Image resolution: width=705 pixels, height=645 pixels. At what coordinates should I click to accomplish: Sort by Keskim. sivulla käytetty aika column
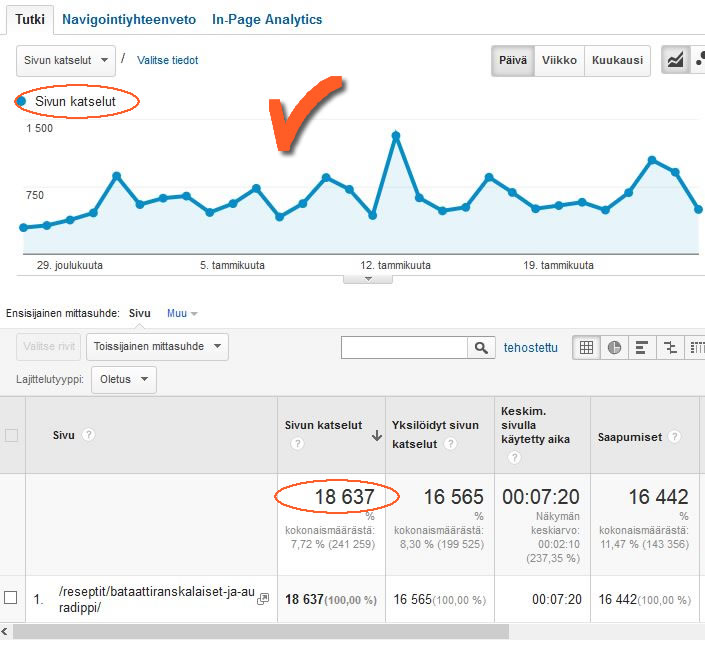[x=535, y=425]
